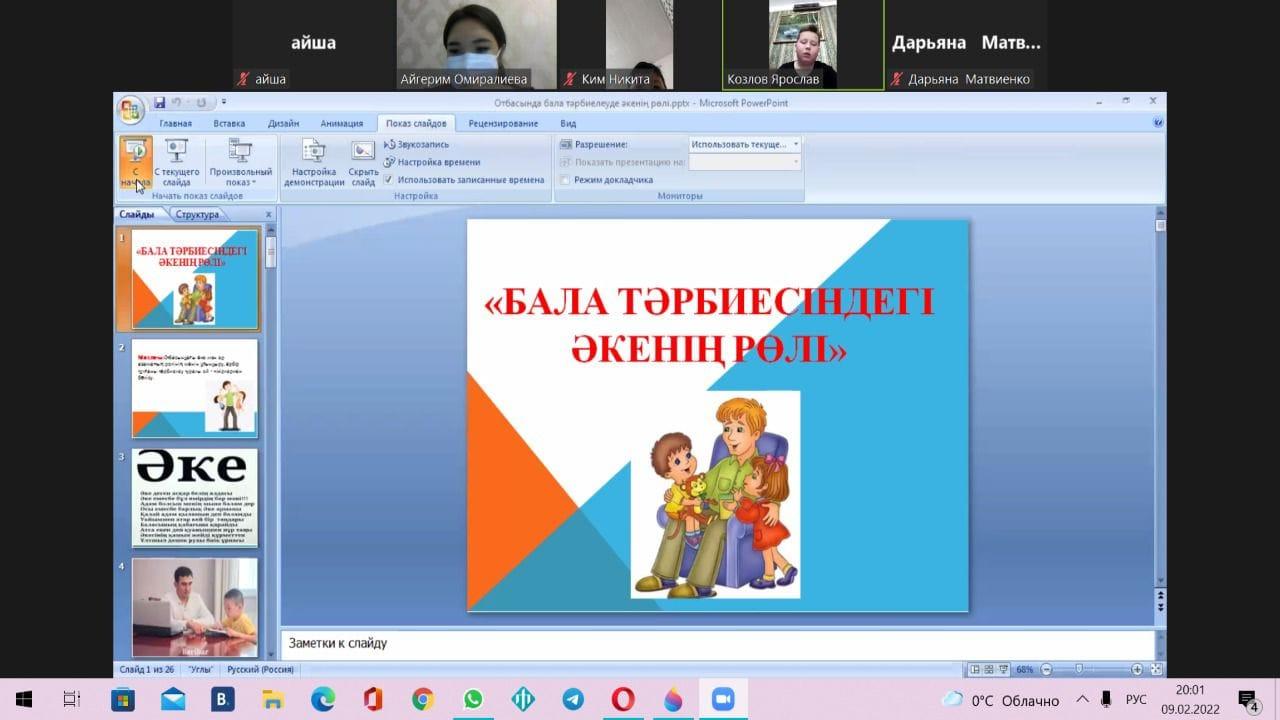Image resolution: width=1280 pixels, height=720 pixels.
Task: Undo the last action
Action: point(176,102)
